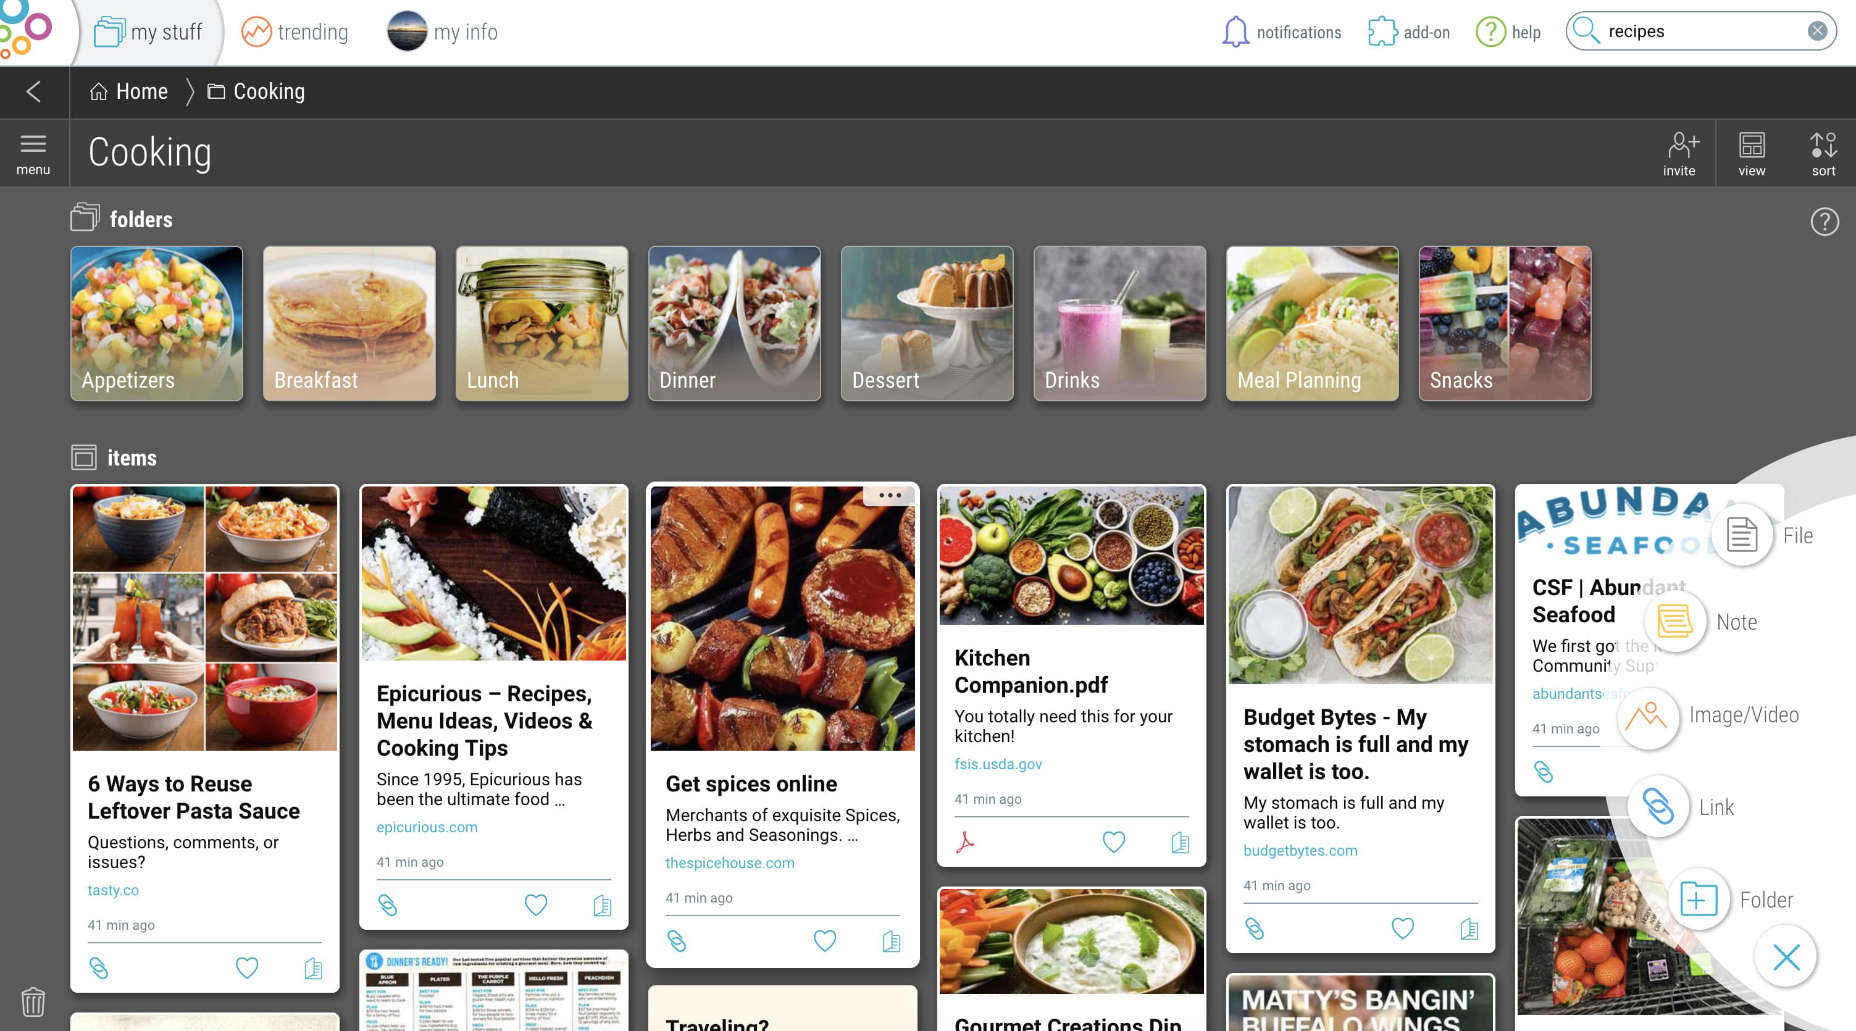Select Cooking in the breadcrumb
The image size is (1856, 1031).
pos(256,92)
